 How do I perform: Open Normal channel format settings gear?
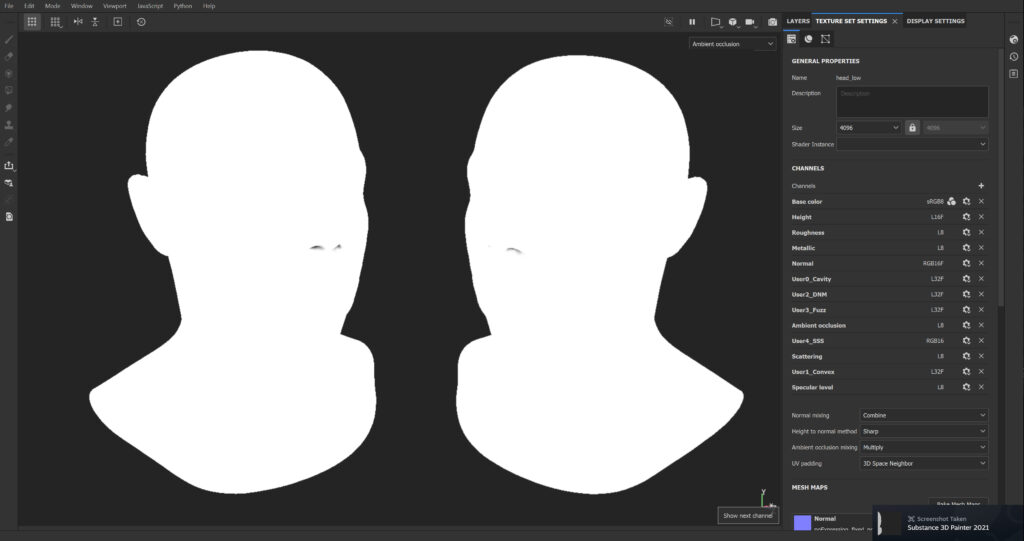[x=966, y=263]
